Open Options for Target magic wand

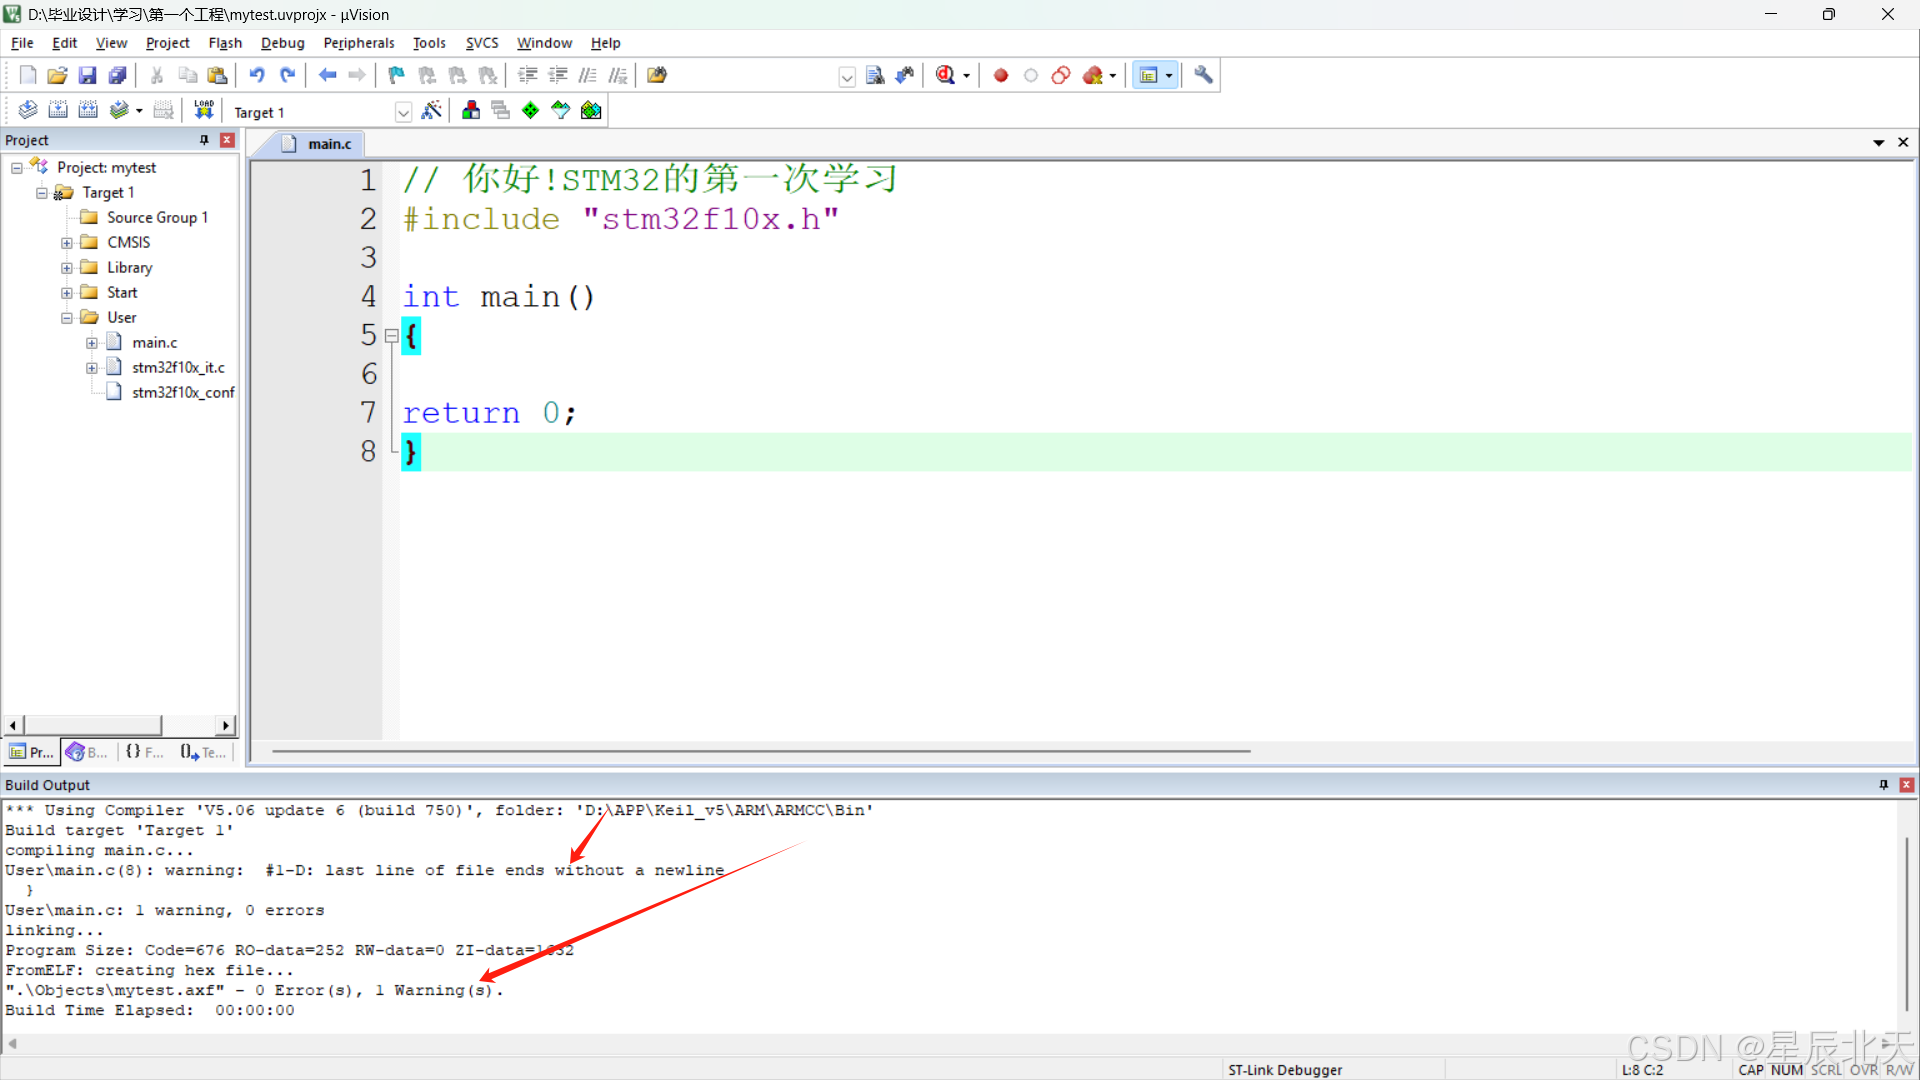[432, 110]
